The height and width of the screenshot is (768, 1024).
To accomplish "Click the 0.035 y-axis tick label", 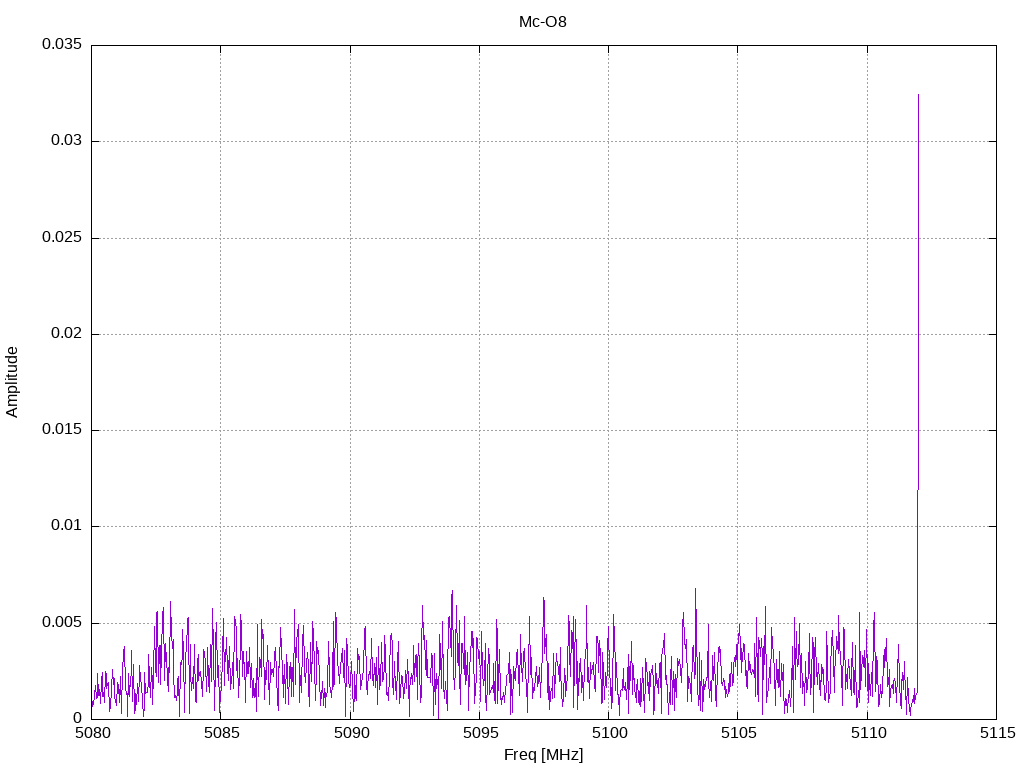I will [62, 45].
